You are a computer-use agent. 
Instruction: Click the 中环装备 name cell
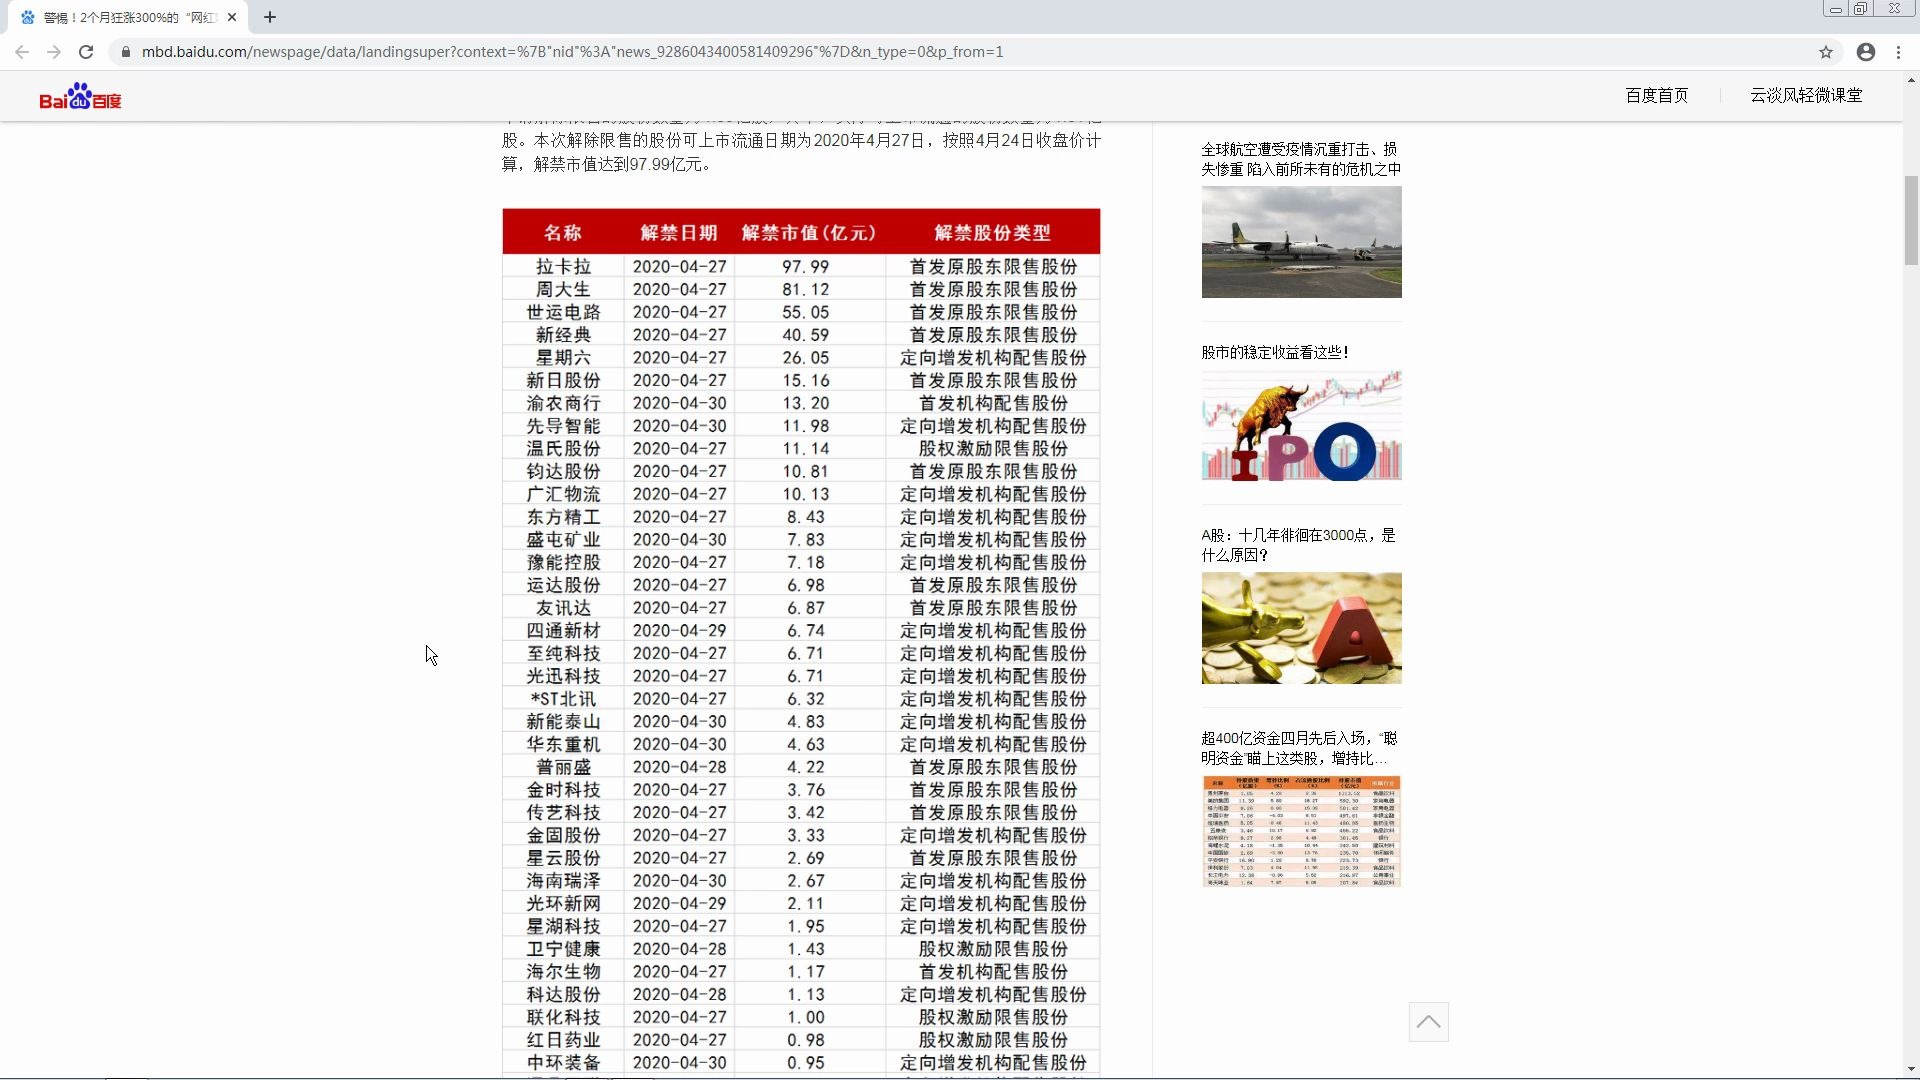tap(563, 1063)
